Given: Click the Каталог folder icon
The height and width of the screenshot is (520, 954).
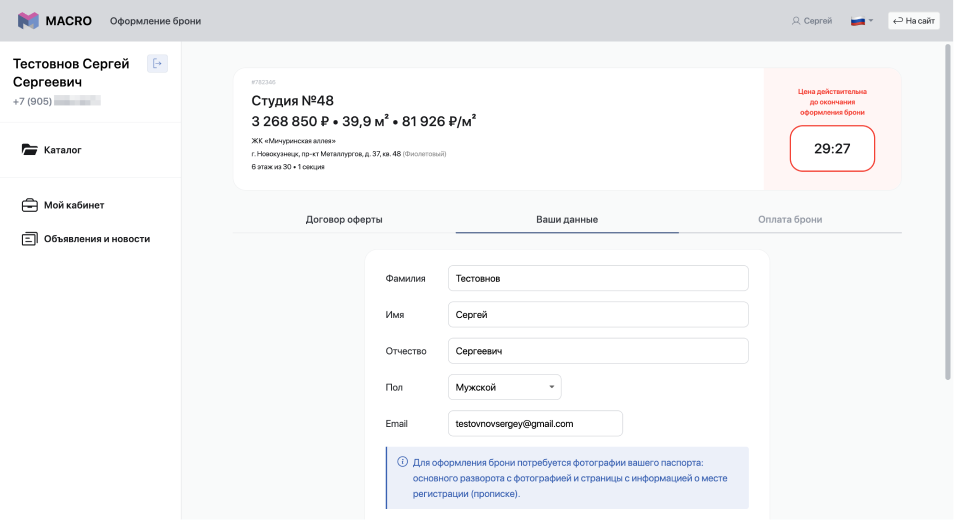Looking at the screenshot, I should pyautogui.click(x=29, y=150).
